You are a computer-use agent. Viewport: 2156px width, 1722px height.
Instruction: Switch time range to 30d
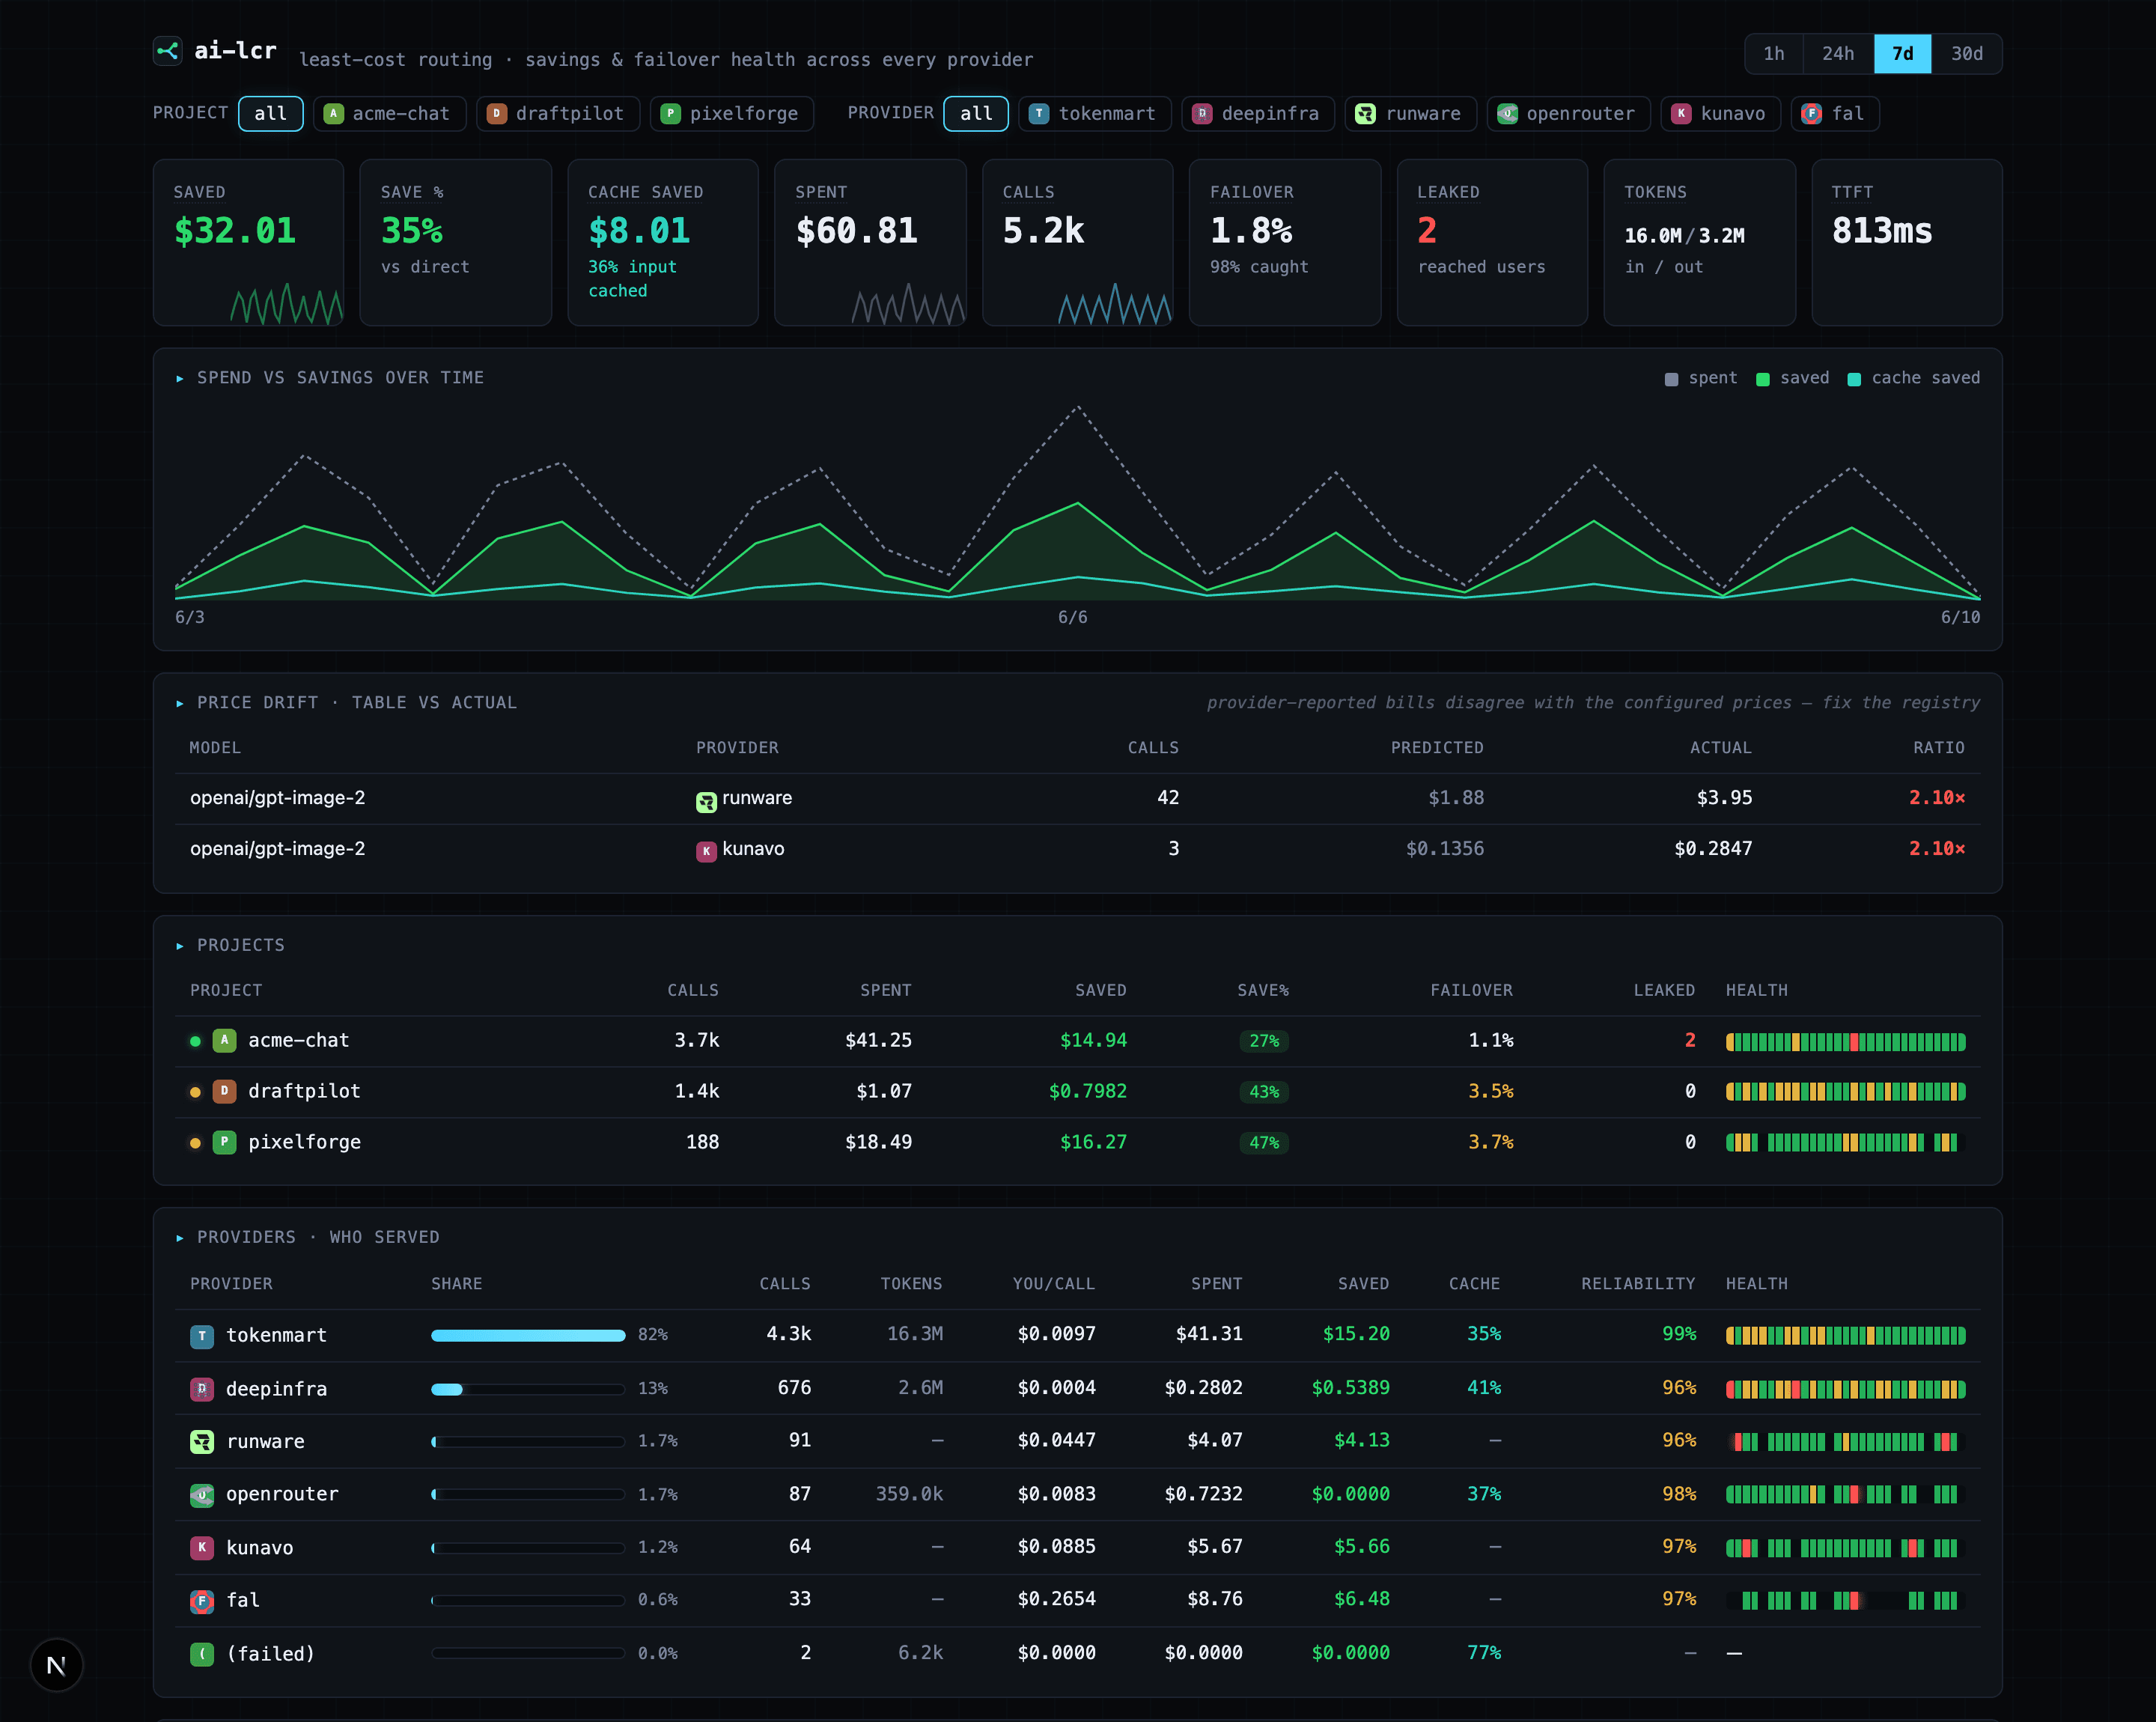1967,54
